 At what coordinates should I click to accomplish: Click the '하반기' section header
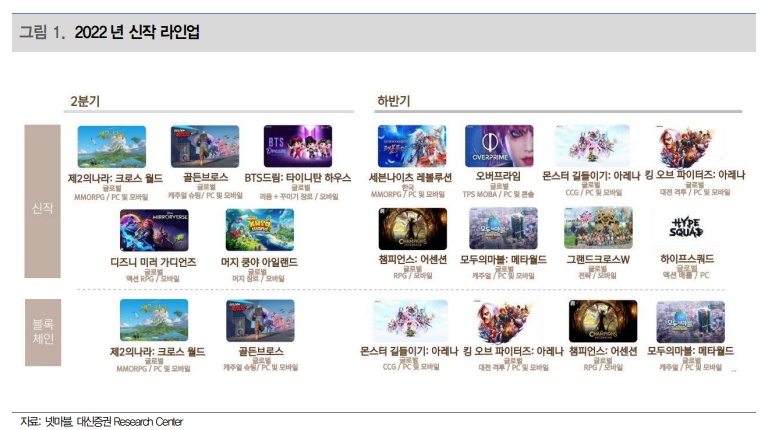[x=394, y=101]
